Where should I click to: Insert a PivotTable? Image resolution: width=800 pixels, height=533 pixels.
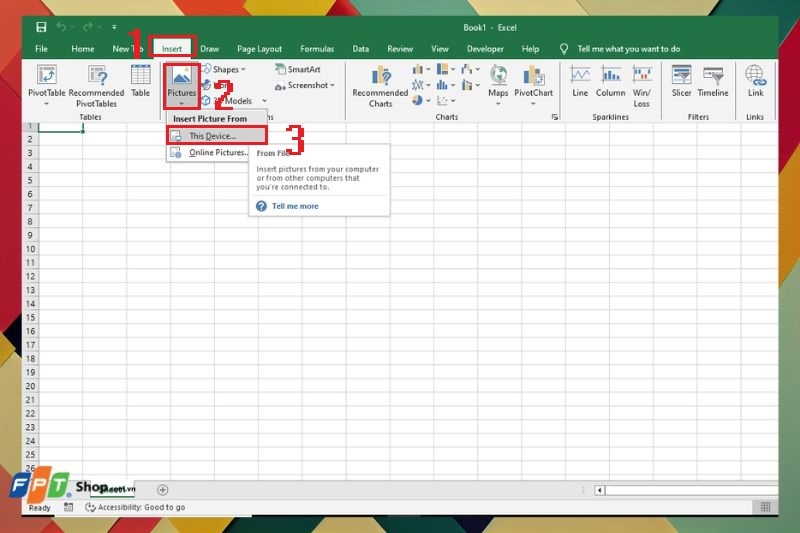coord(46,84)
